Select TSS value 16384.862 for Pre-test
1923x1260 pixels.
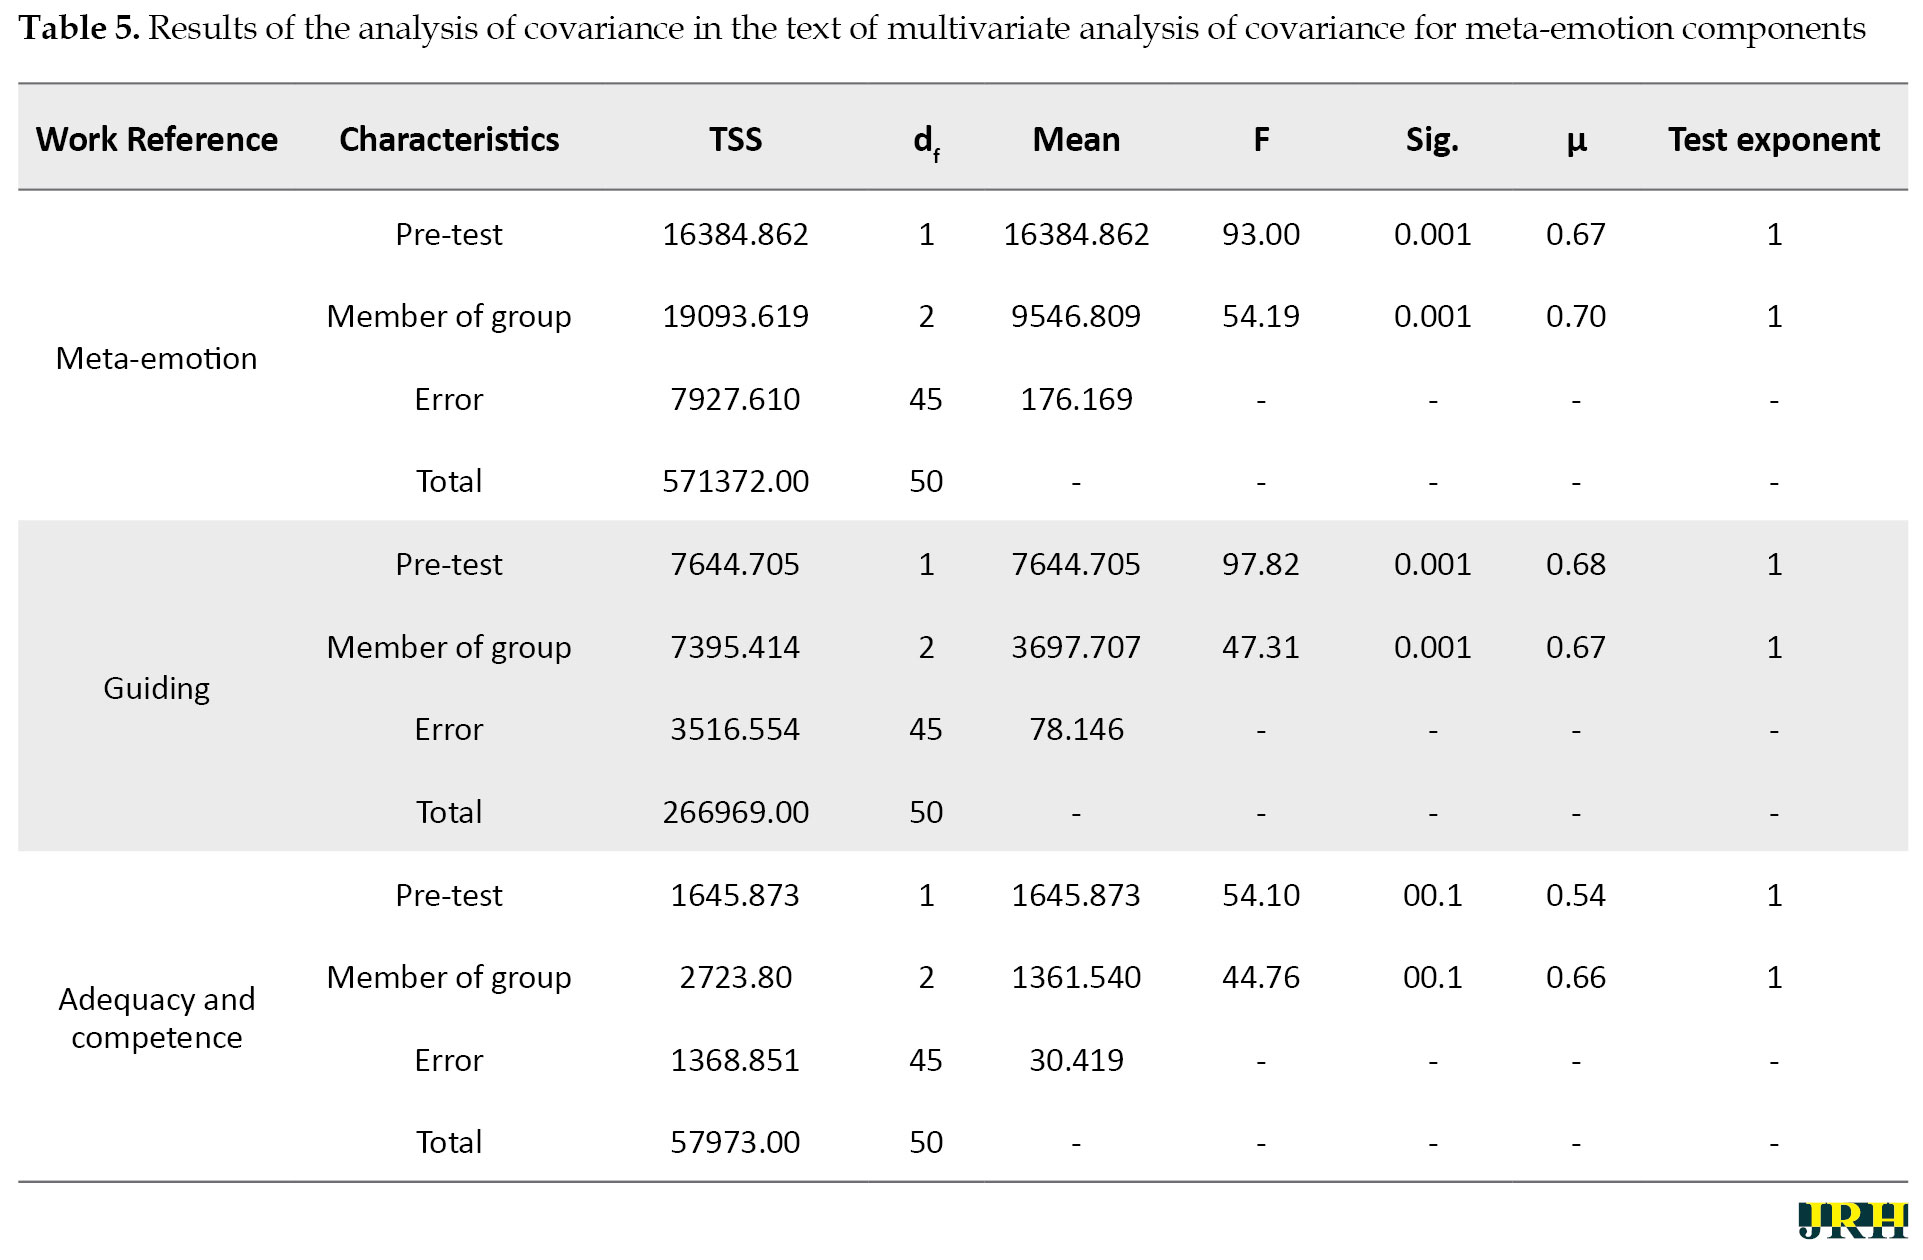pos(735,234)
